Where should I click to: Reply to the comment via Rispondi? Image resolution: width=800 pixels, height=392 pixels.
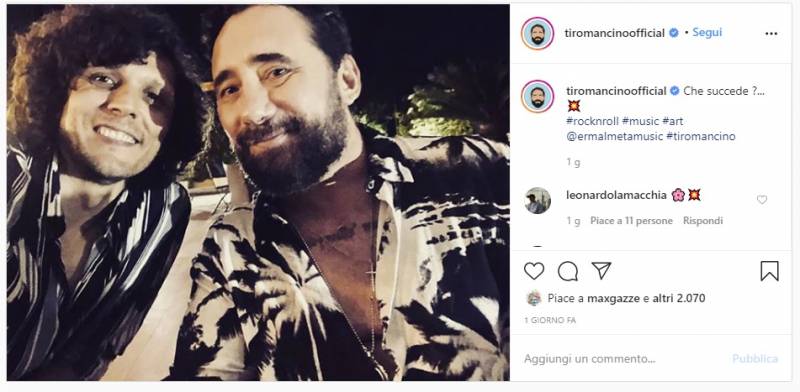point(703,221)
